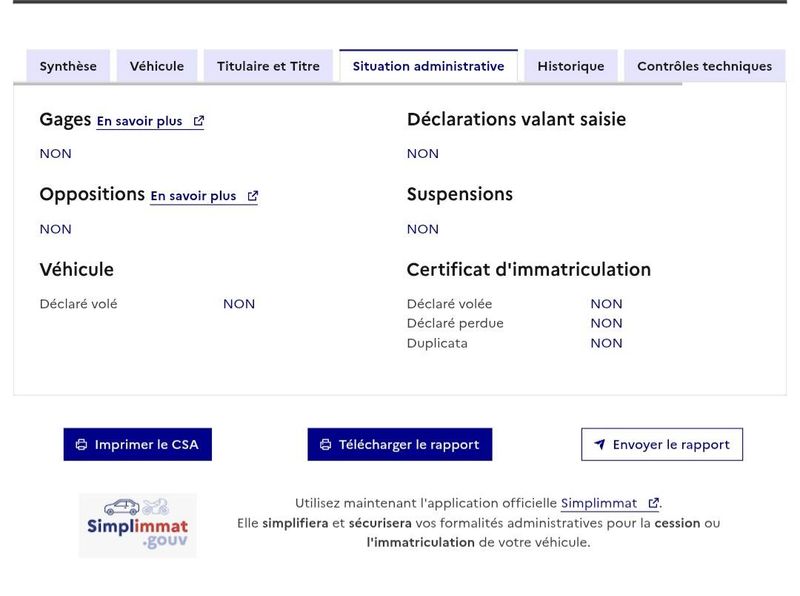Click the Simplimmat.gouv logo image
The image size is (800, 596).
tap(137, 525)
